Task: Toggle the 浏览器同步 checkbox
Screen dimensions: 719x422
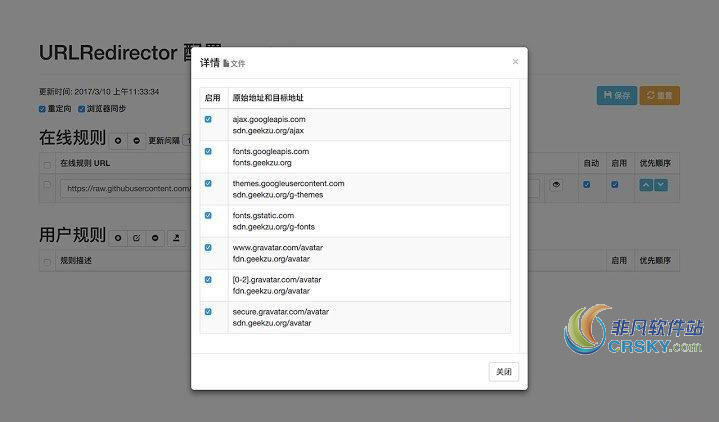Action: click(x=81, y=109)
